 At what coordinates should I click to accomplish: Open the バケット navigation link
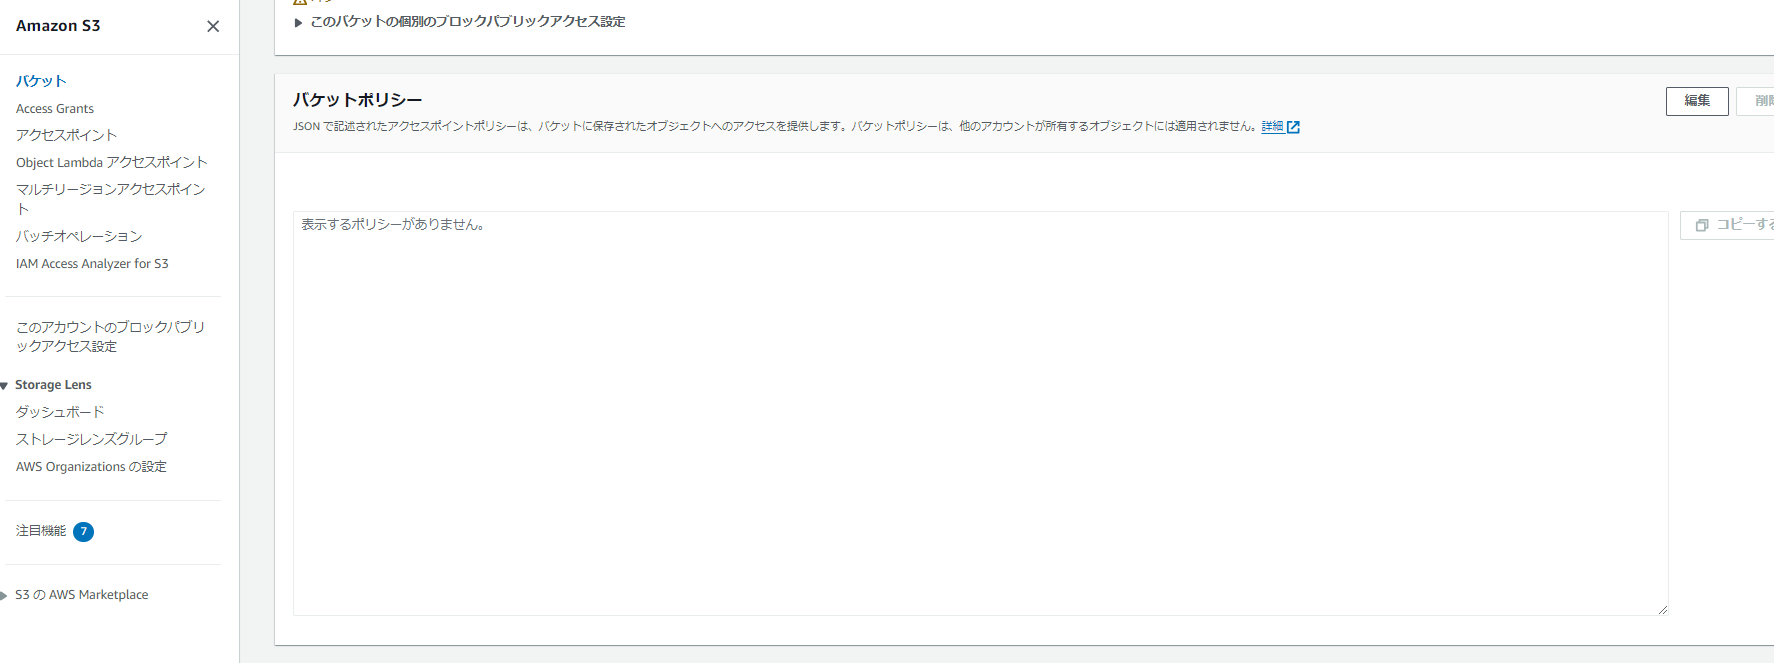click(41, 81)
